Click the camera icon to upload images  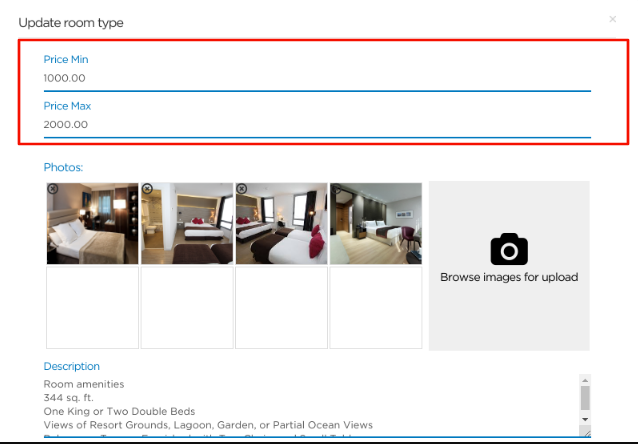tap(509, 249)
